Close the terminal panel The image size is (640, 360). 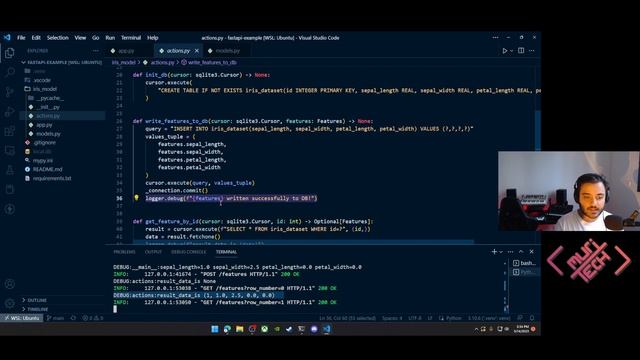click(x=531, y=252)
